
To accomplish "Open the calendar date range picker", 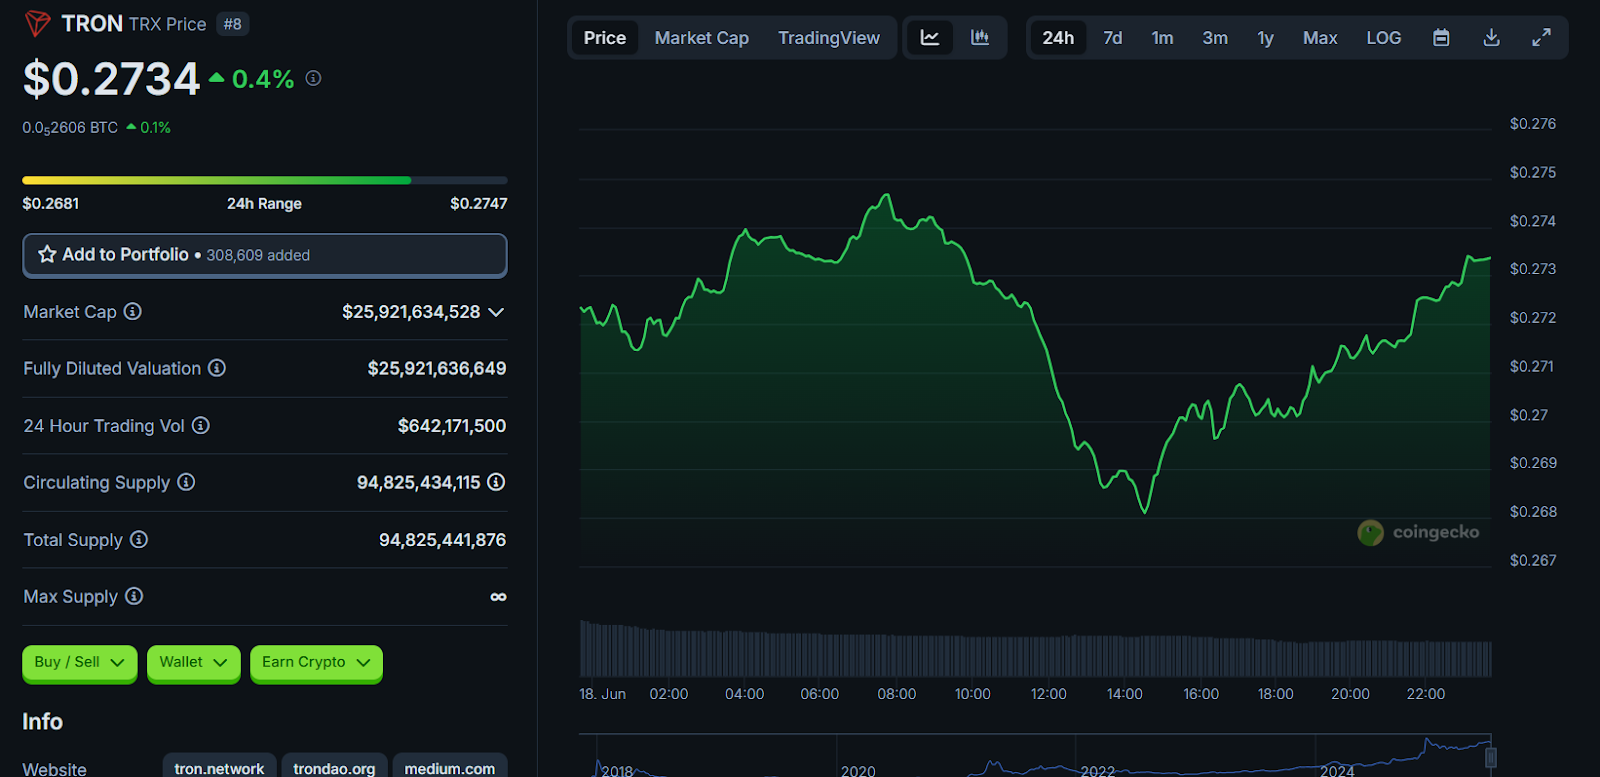I will click(1441, 38).
